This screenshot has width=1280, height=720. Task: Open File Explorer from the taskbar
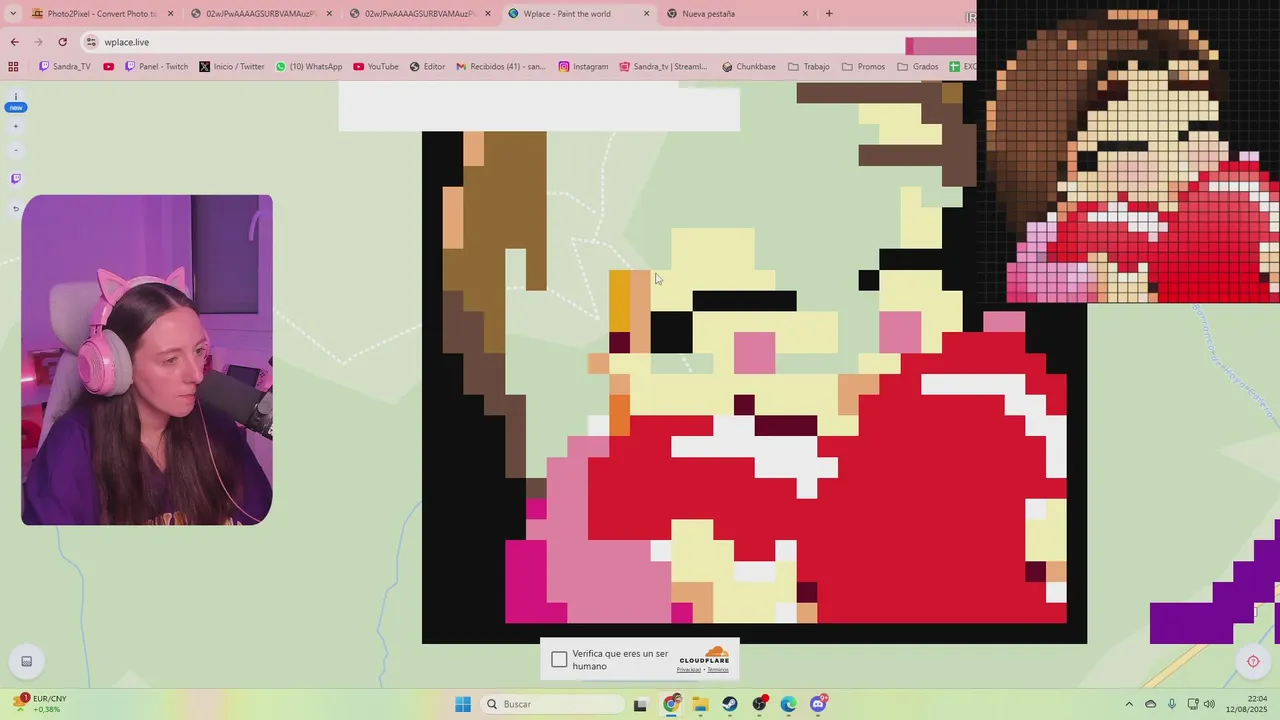pyautogui.click(x=700, y=704)
